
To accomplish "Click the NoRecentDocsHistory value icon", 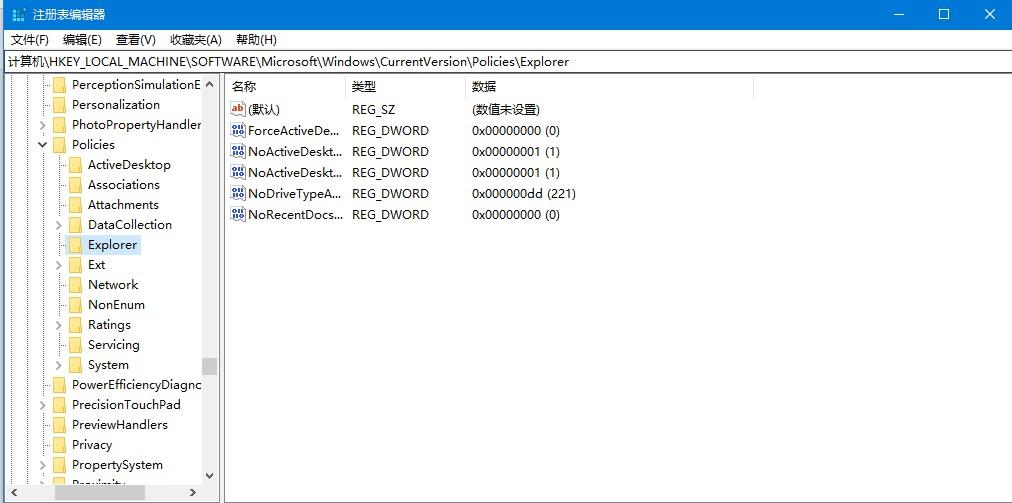I will (x=238, y=215).
